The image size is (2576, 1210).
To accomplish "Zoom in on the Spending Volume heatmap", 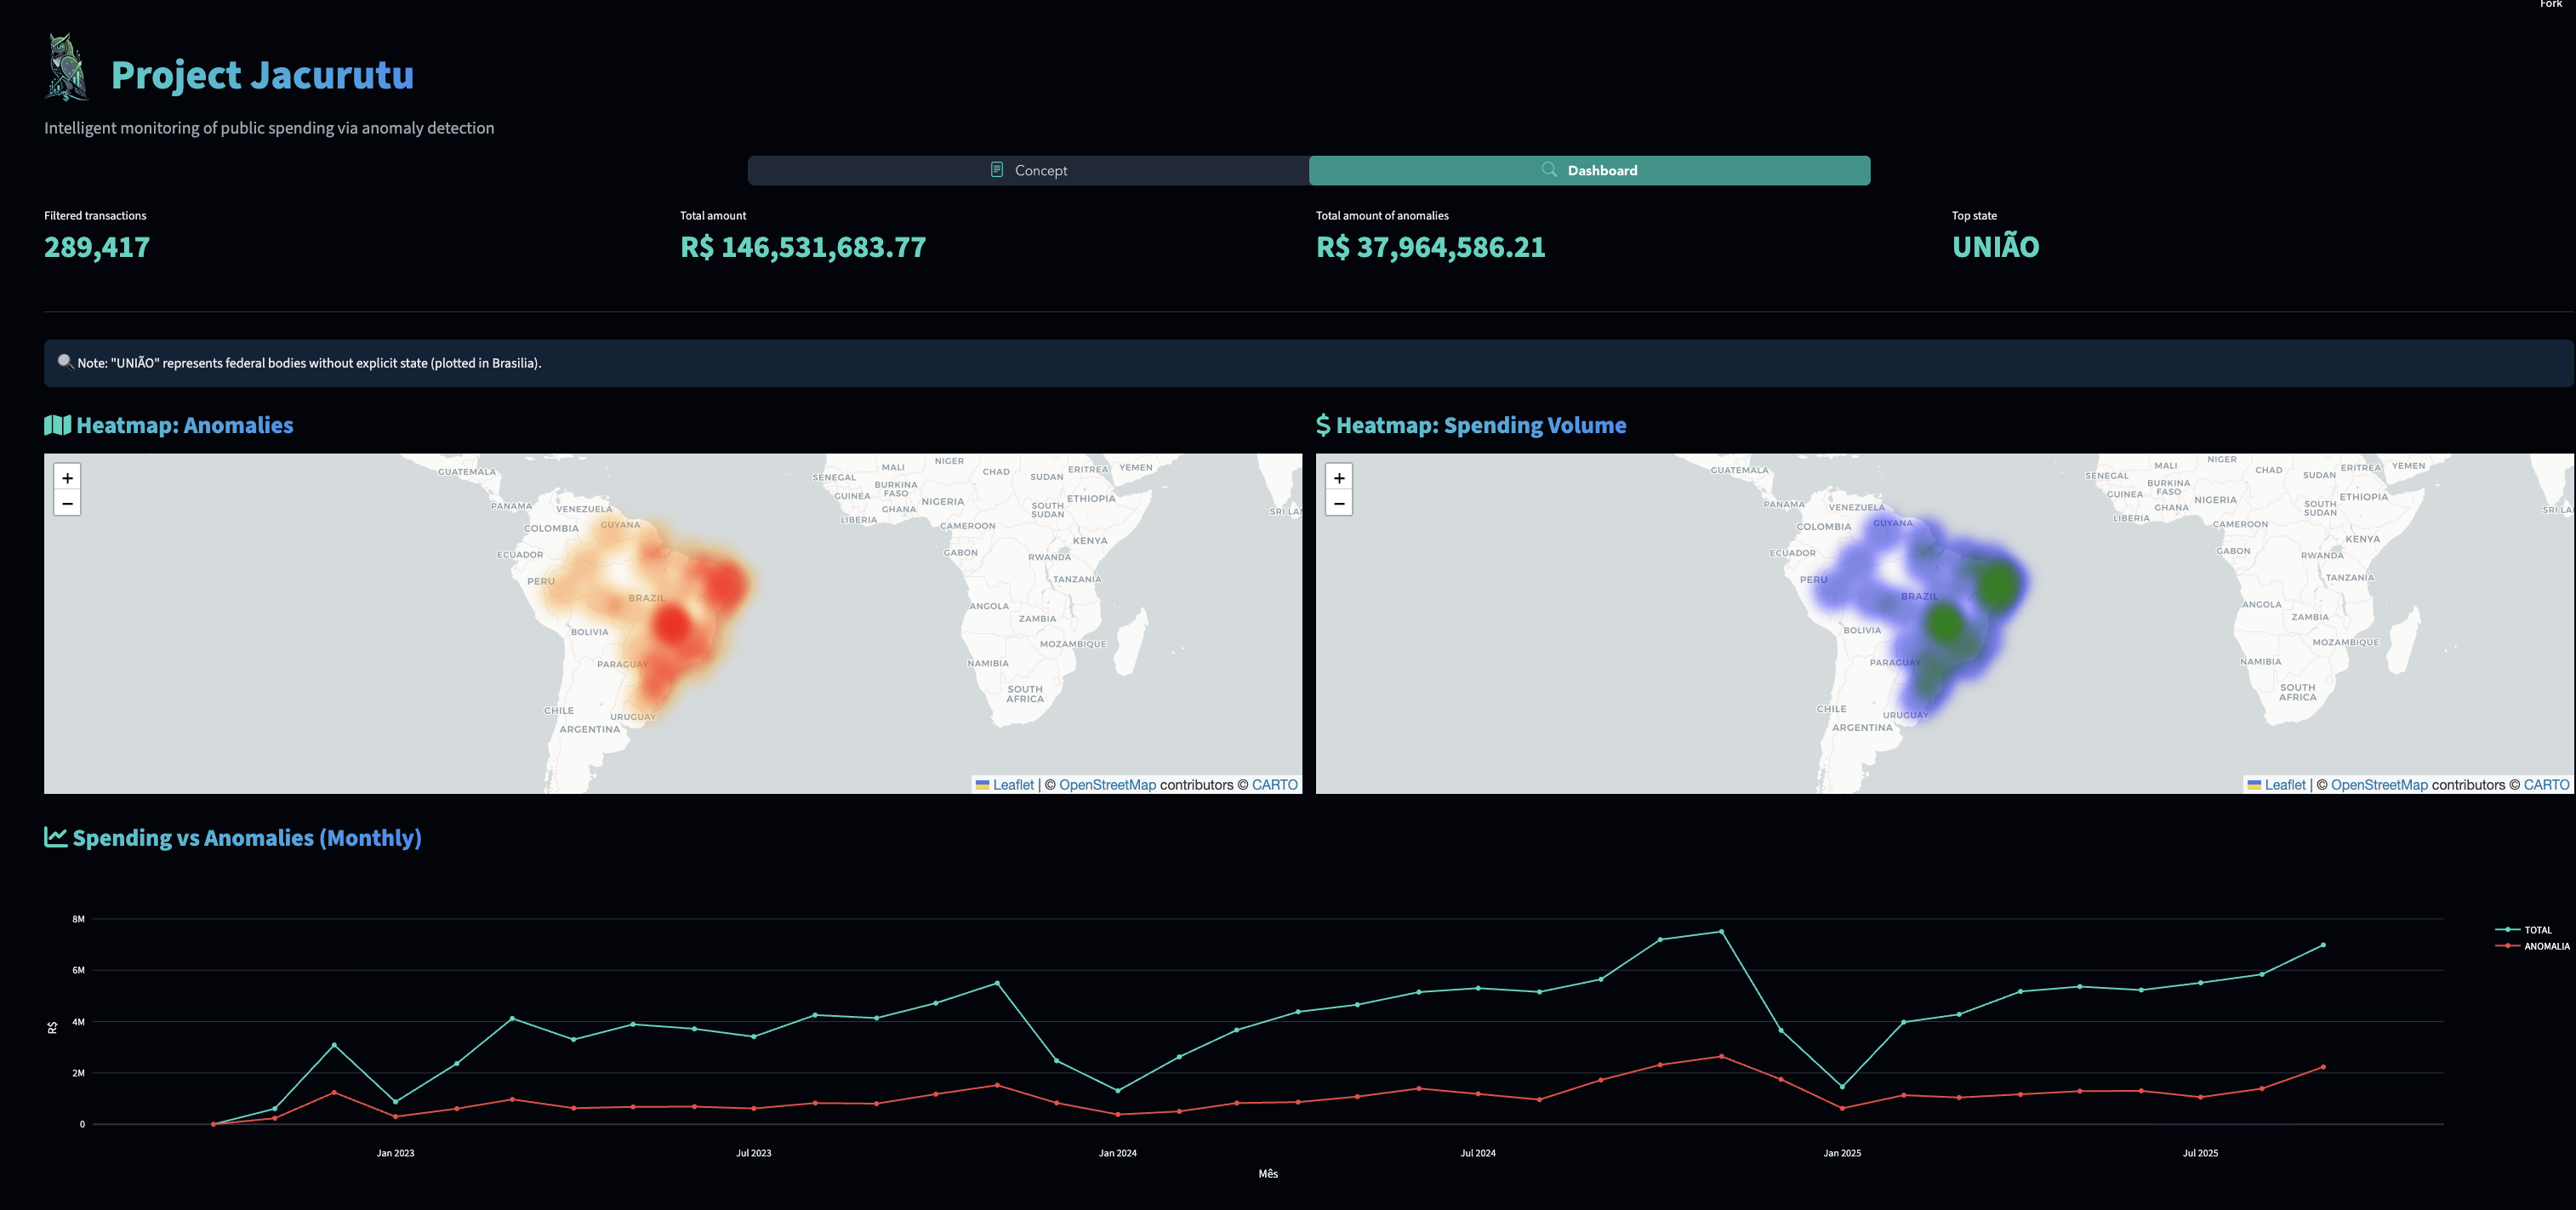I will click(1339, 478).
